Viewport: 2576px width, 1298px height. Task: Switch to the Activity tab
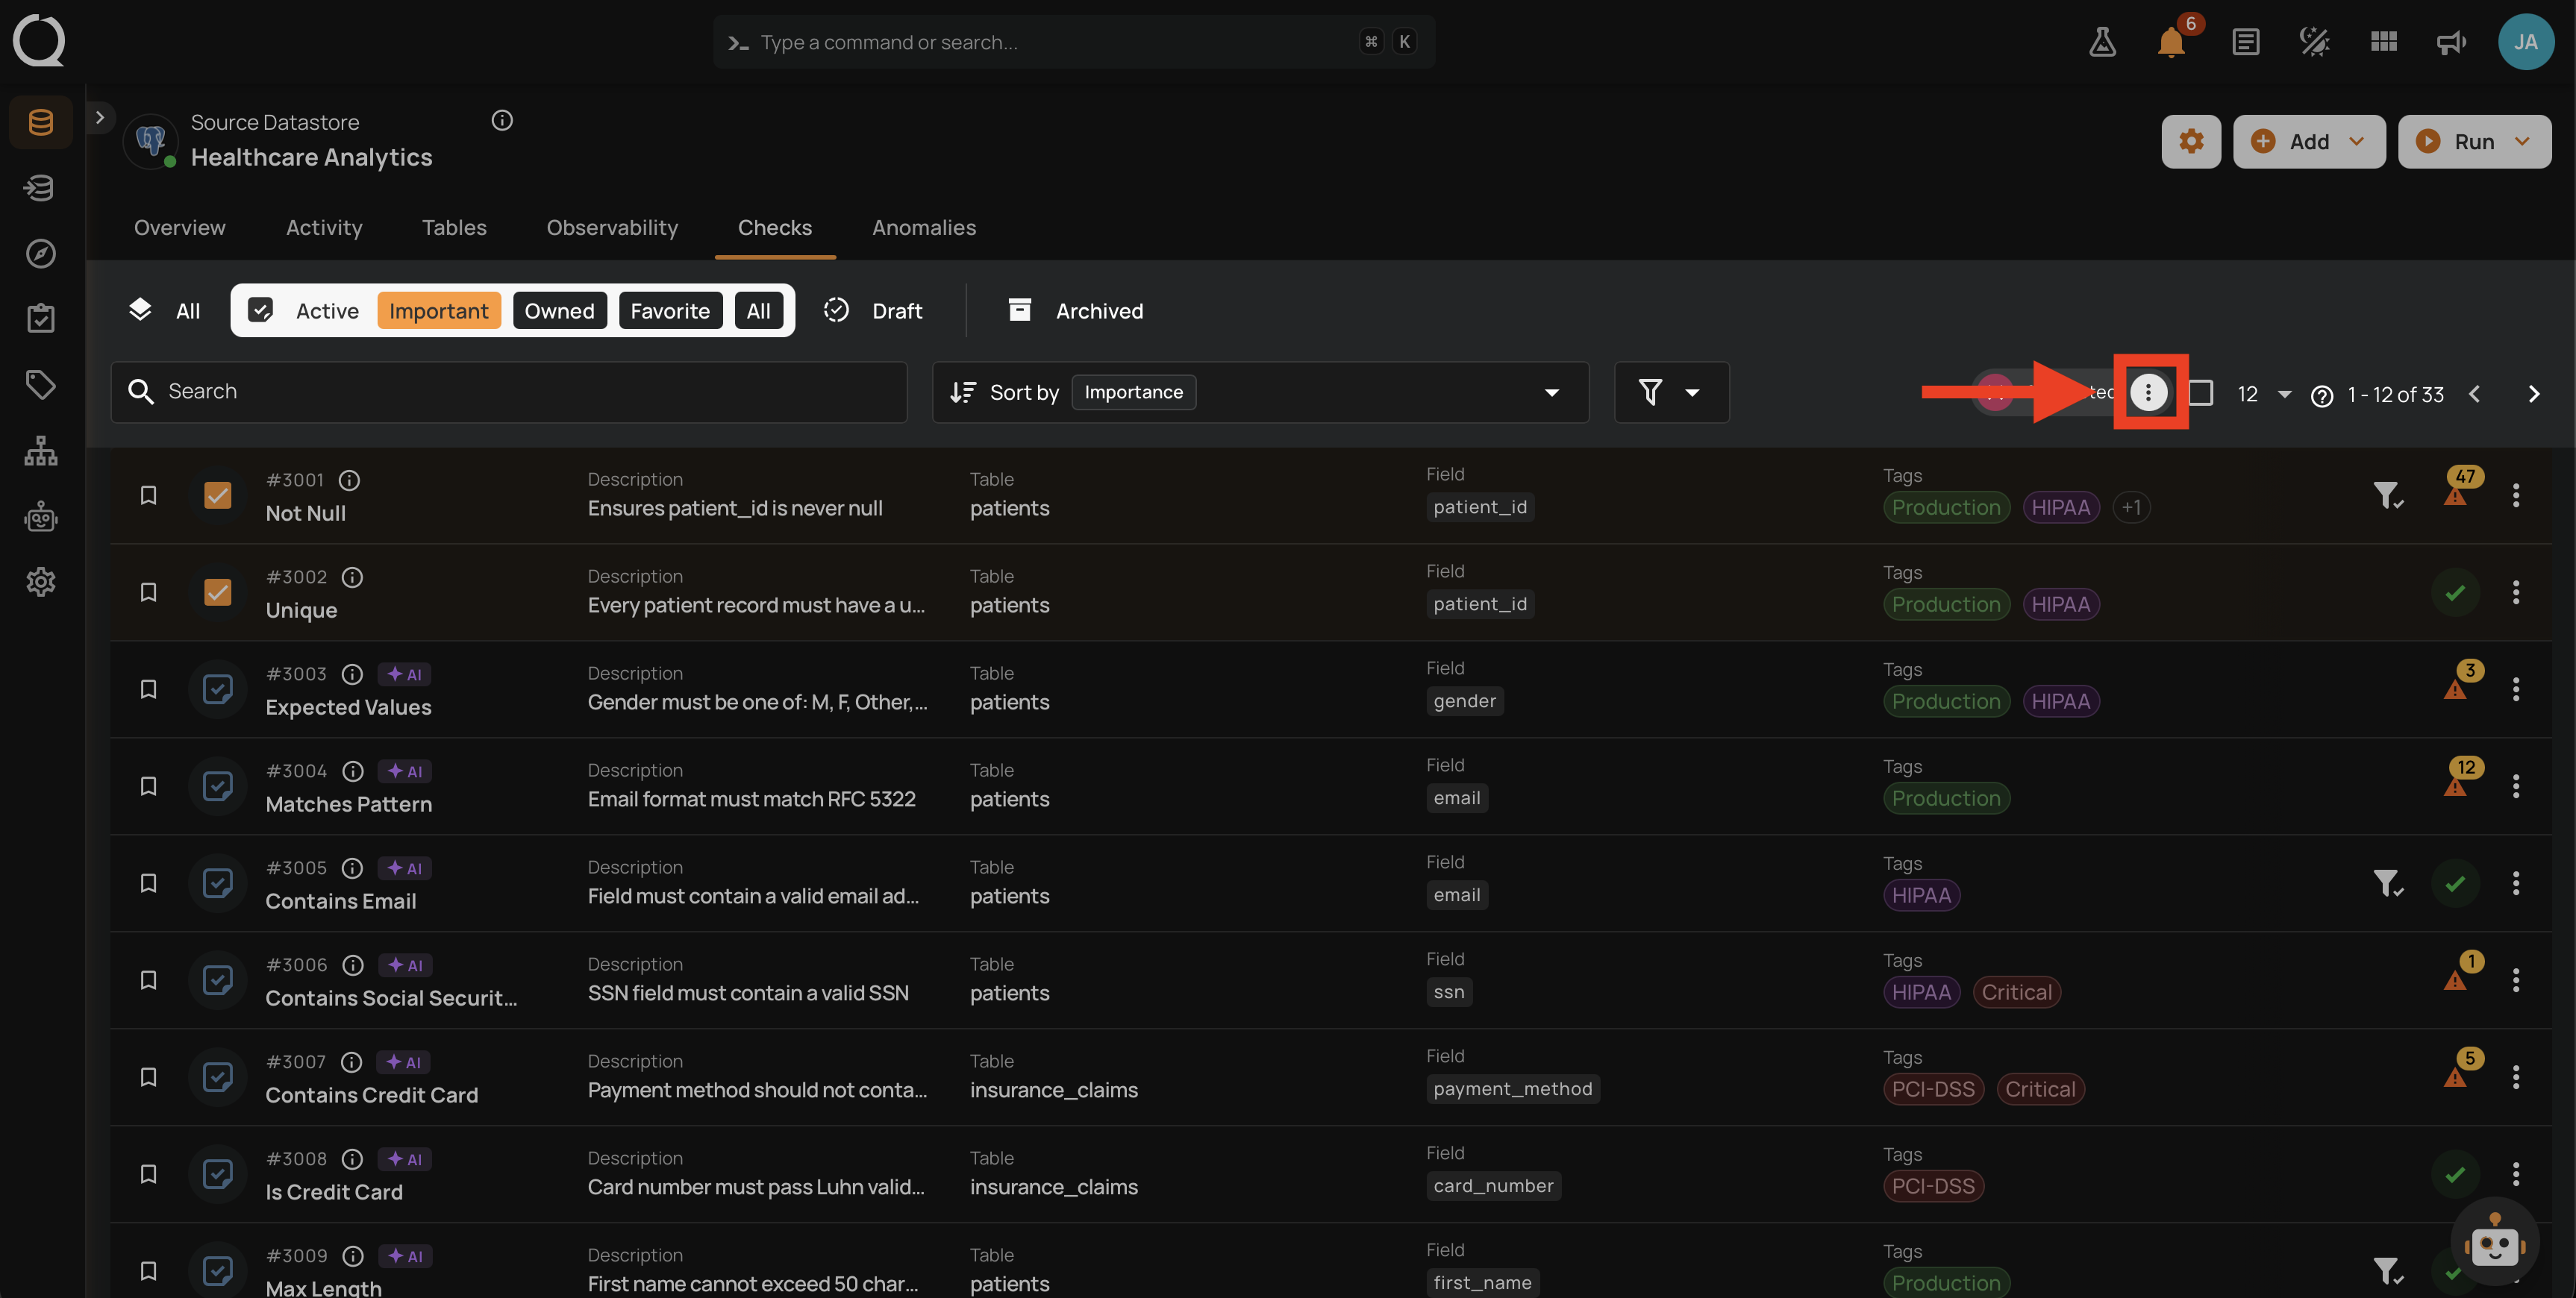coord(324,228)
